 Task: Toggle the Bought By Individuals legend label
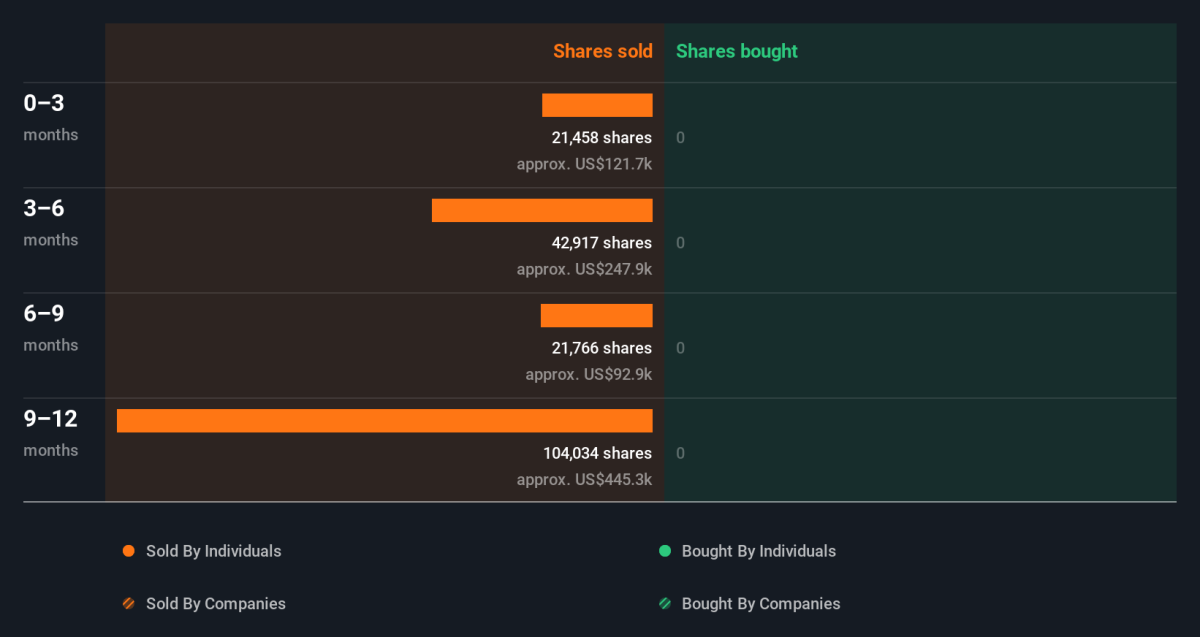click(758, 551)
